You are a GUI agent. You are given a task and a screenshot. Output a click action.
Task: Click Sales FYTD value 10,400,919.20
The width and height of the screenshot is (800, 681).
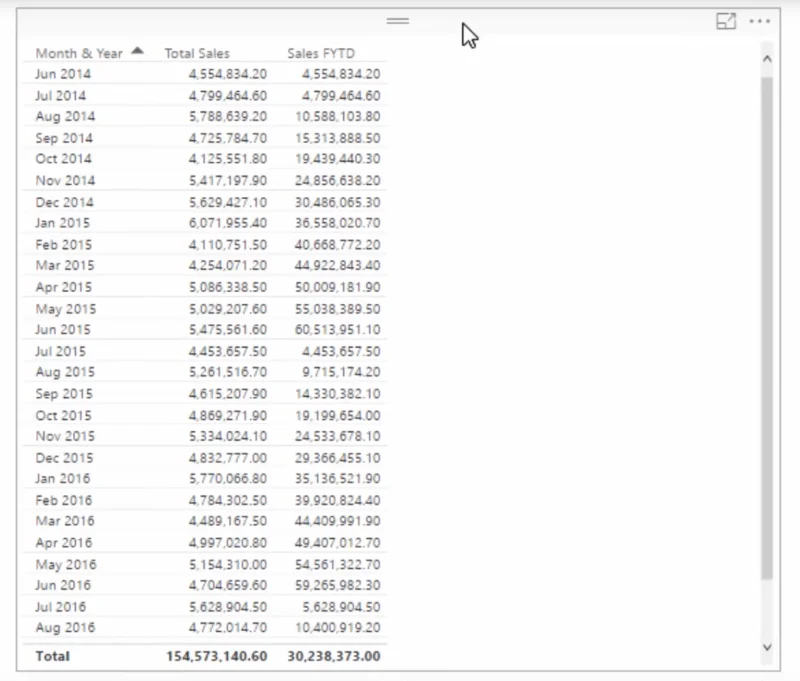337,628
